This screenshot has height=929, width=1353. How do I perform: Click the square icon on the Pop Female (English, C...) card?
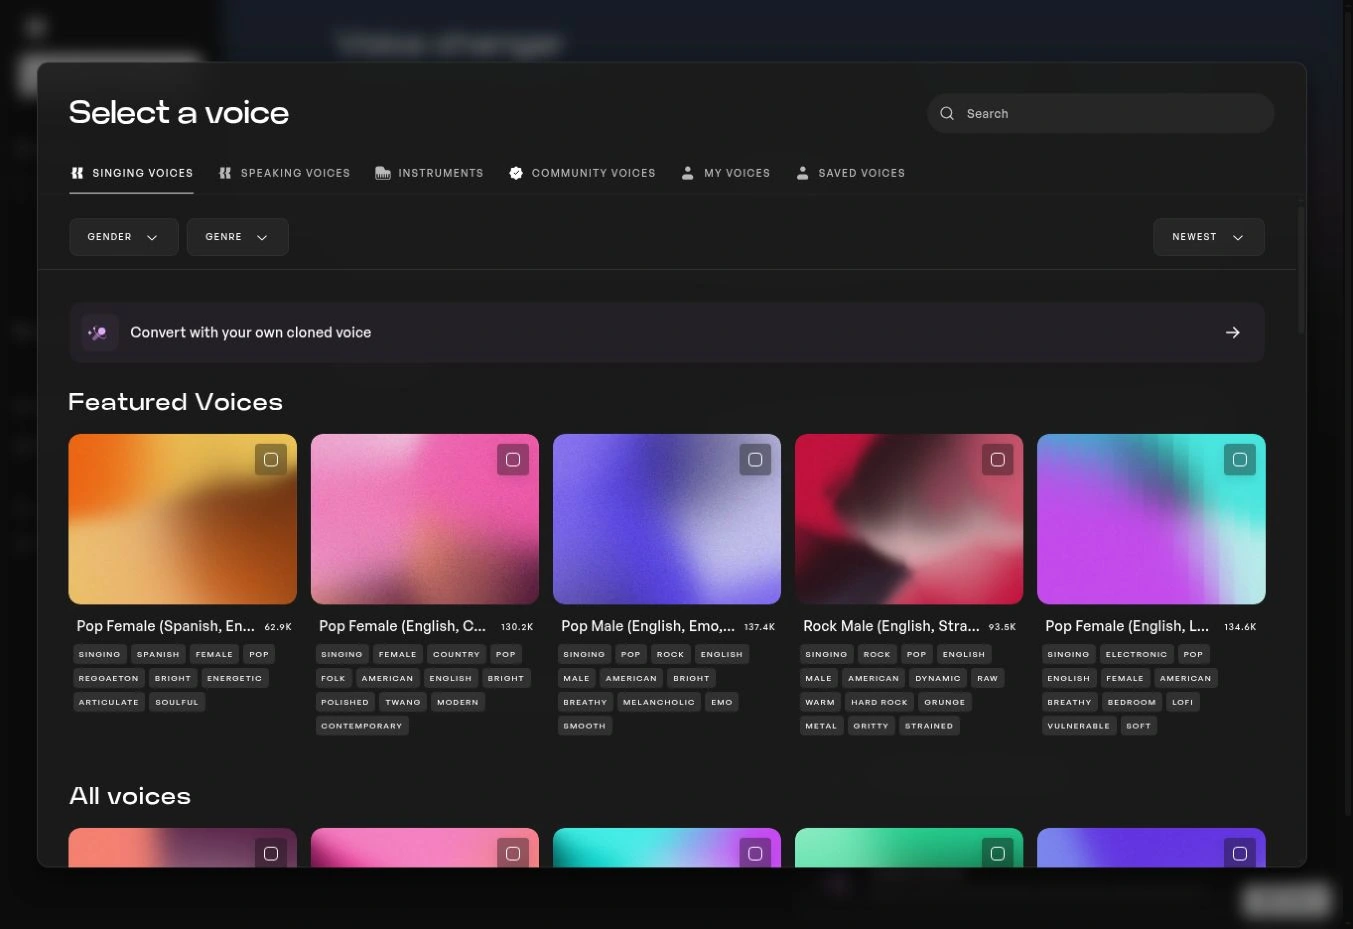(513, 460)
